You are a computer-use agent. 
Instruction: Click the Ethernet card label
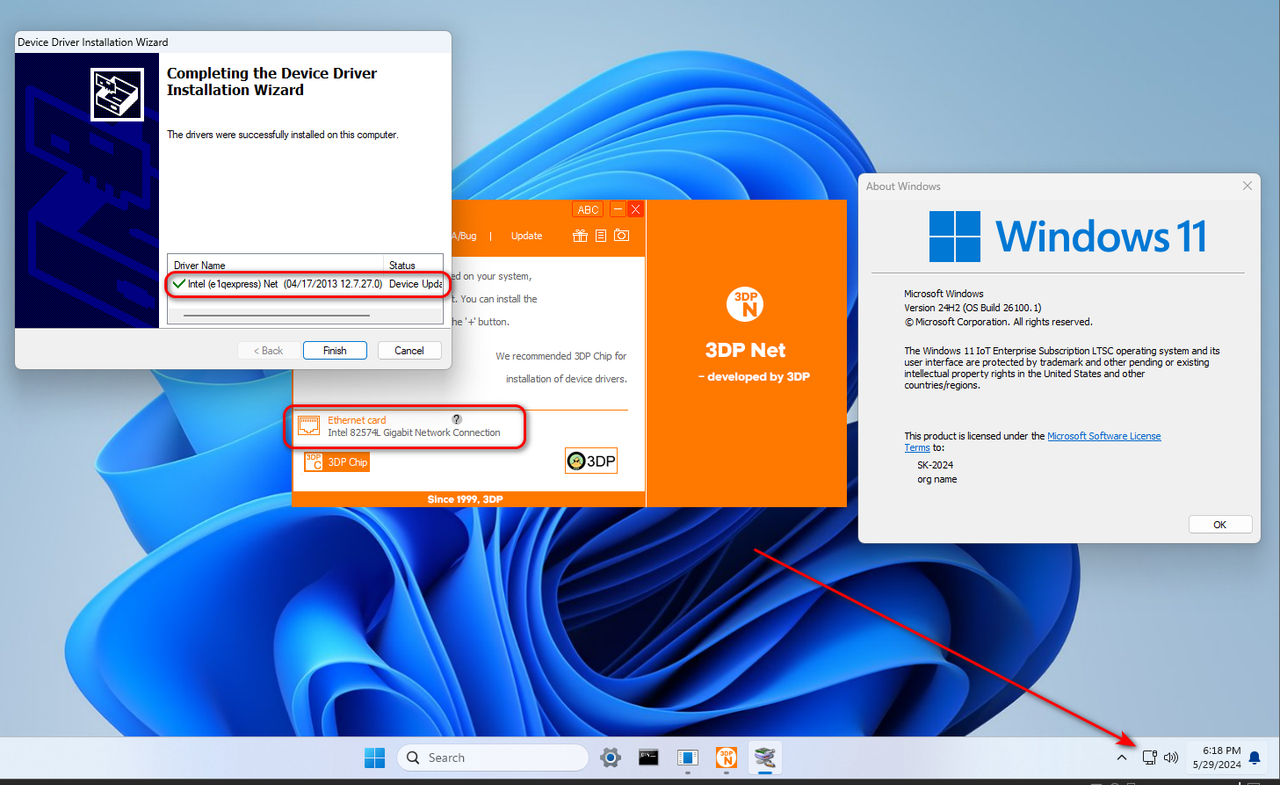point(357,420)
